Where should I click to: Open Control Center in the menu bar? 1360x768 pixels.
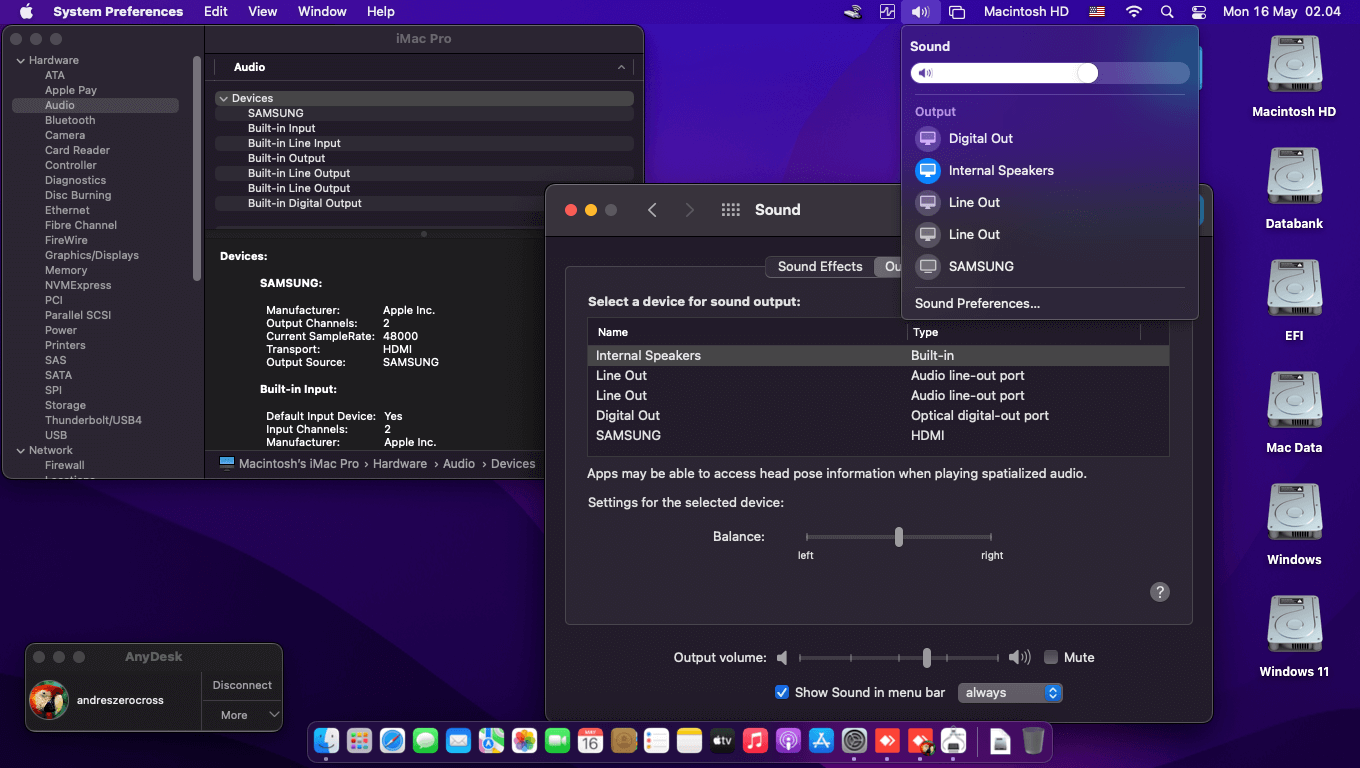tap(1200, 12)
